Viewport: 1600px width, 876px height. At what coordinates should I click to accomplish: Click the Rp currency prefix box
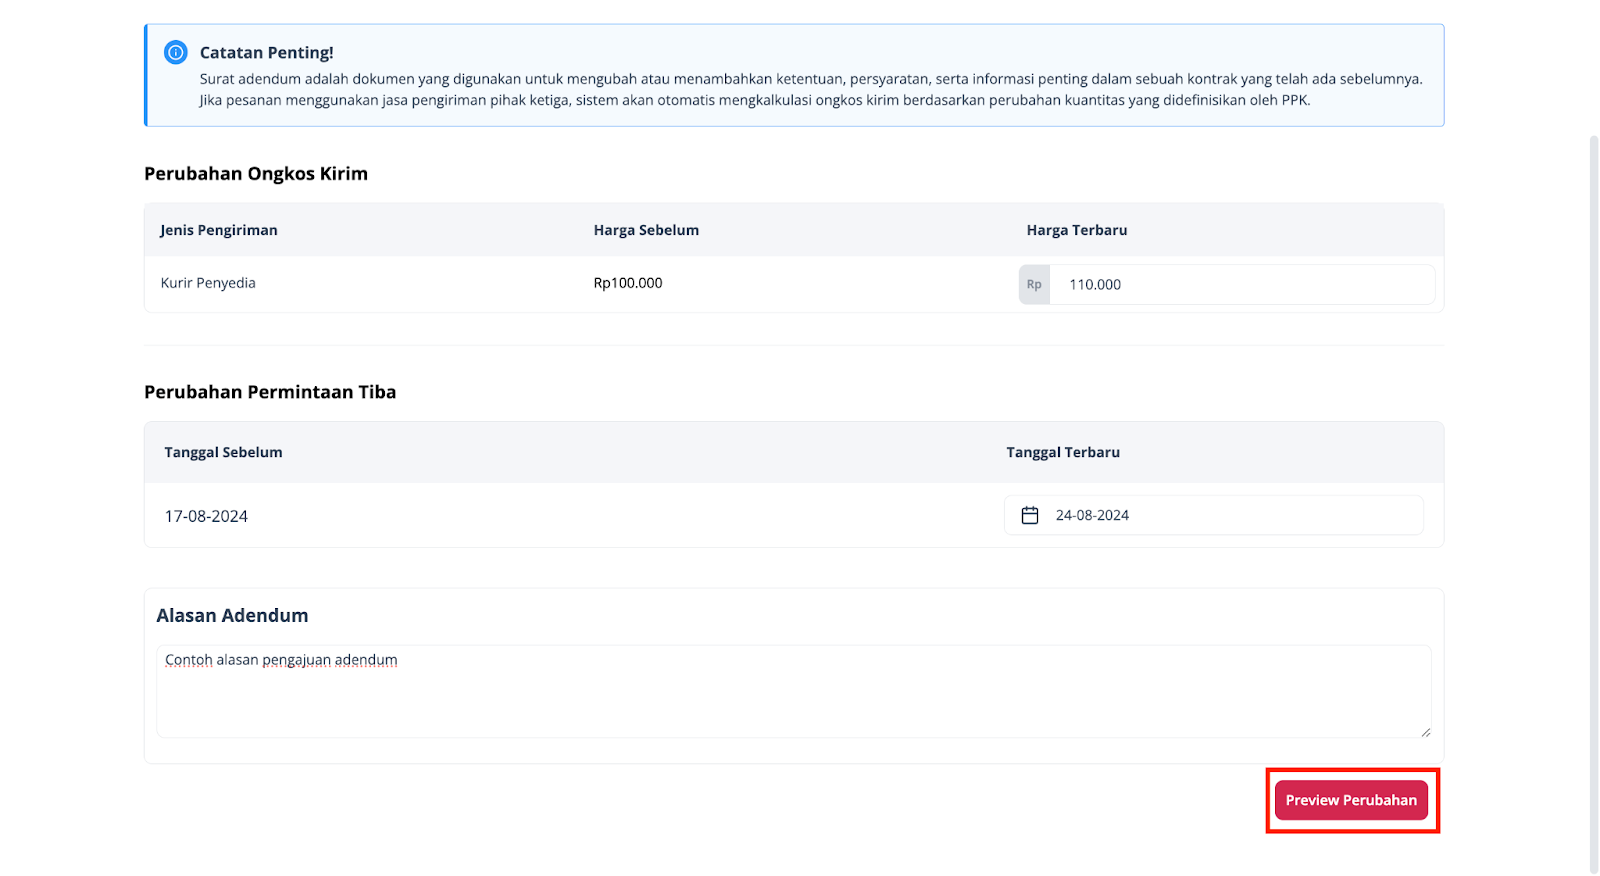pyautogui.click(x=1034, y=285)
